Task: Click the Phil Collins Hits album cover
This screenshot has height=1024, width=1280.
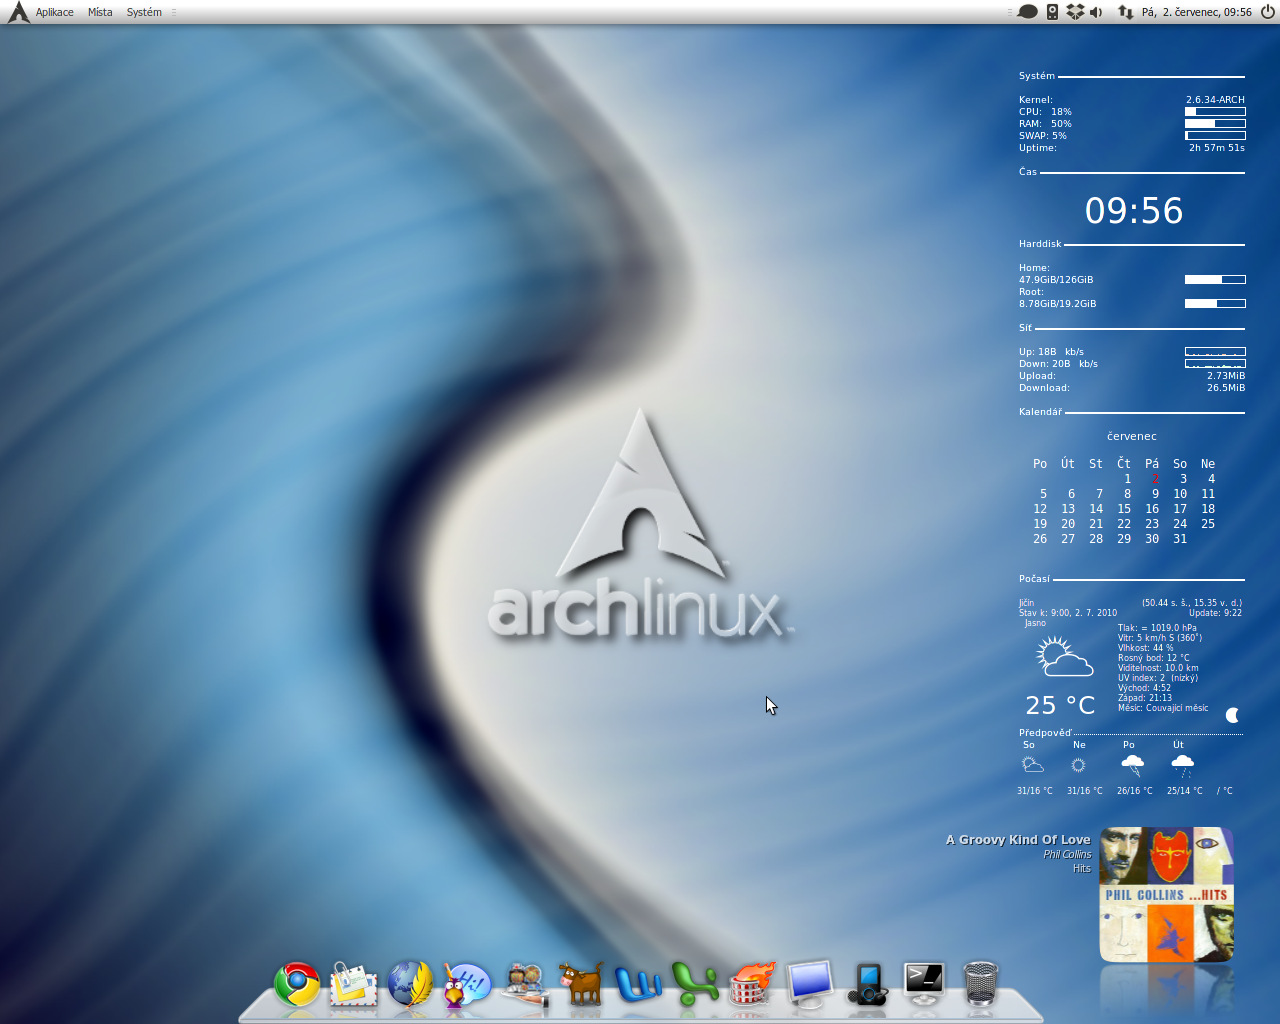Action: pos(1167,894)
